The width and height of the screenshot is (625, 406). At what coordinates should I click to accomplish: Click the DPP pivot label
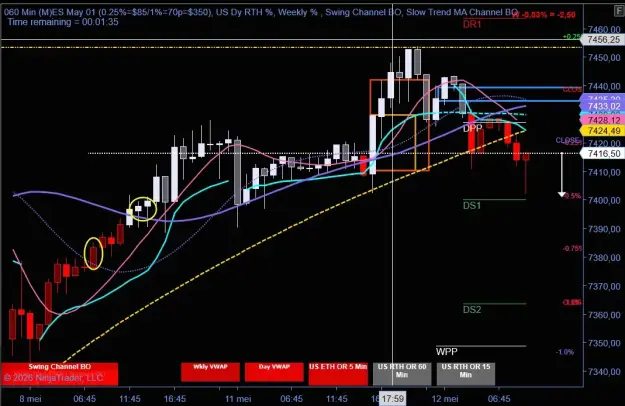click(472, 128)
